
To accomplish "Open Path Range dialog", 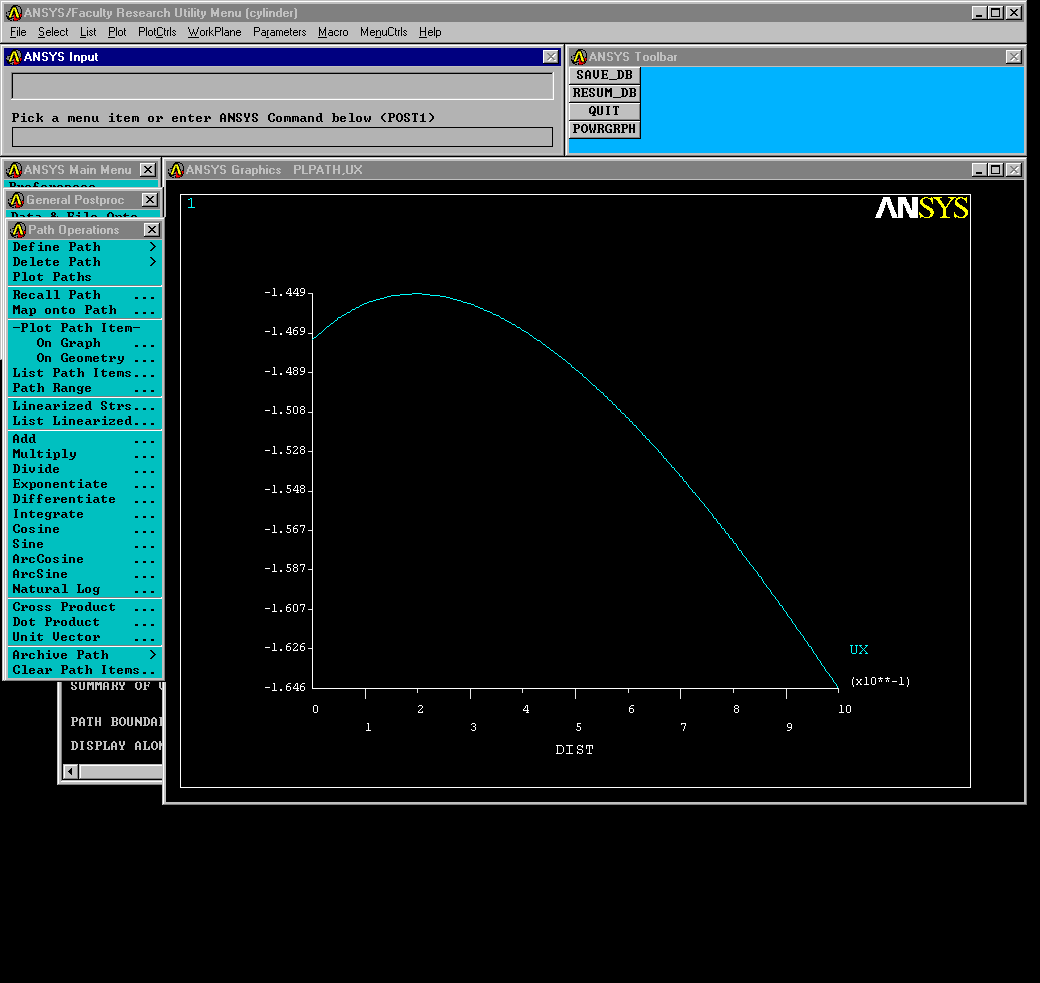I will (x=84, y=389).
